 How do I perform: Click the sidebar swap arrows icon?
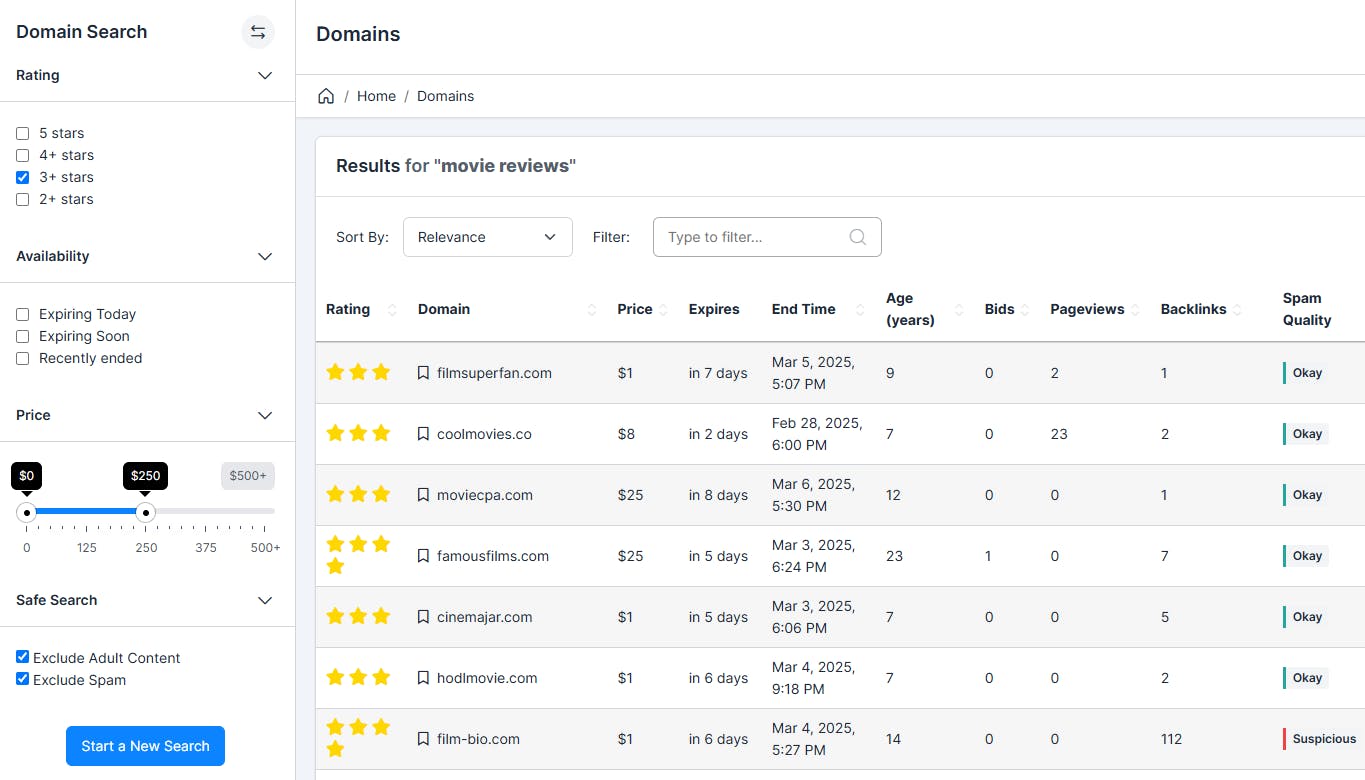(x=258, y=32)
